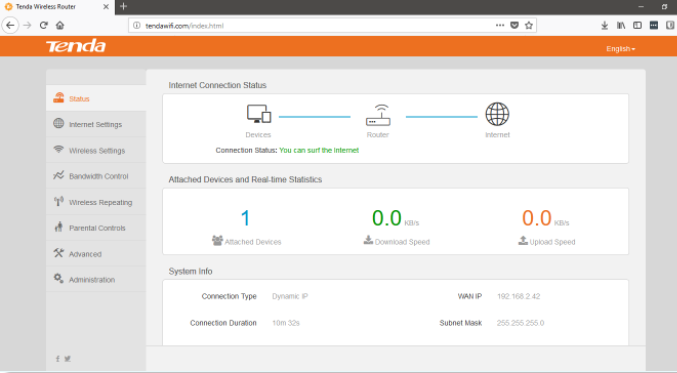Open the Advanced settings entry
The width and height of the screenshot is (677, 373).
tap(96, 254)
